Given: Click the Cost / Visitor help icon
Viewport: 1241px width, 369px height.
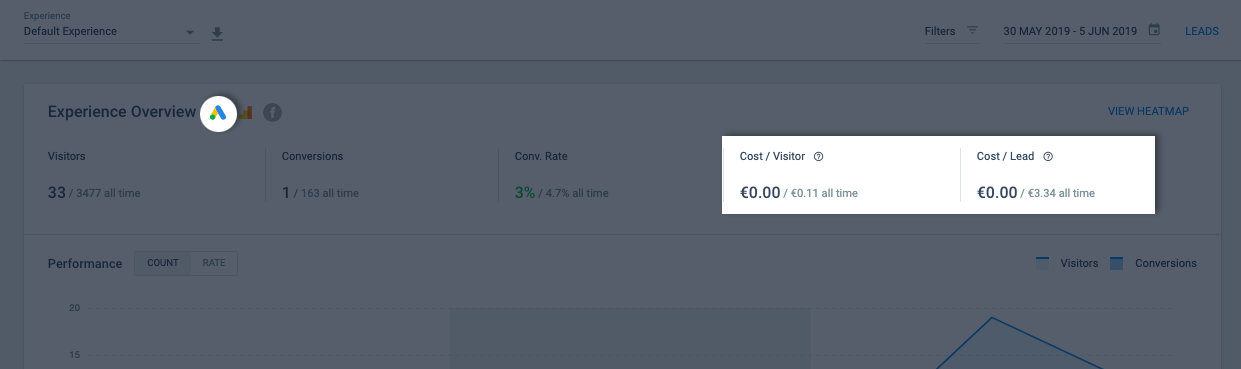Looking at the screenshot, I should tap(818, 157).
